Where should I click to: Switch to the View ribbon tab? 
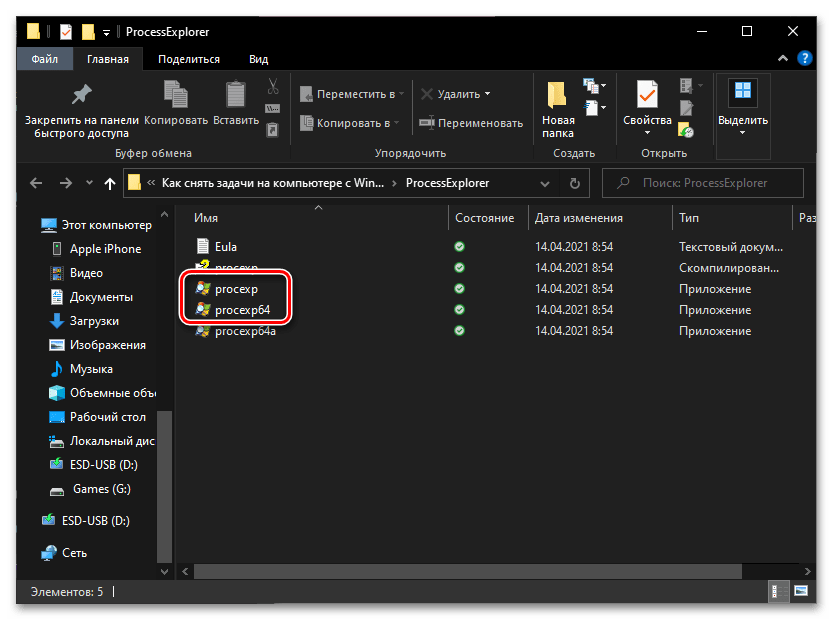[x=258, y=59]
